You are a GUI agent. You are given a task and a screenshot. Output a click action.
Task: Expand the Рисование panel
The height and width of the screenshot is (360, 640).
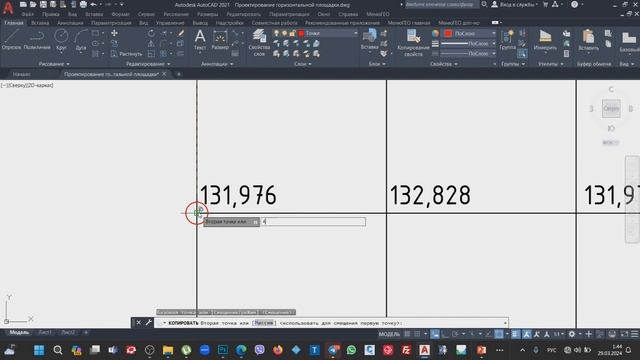[54, 64]
